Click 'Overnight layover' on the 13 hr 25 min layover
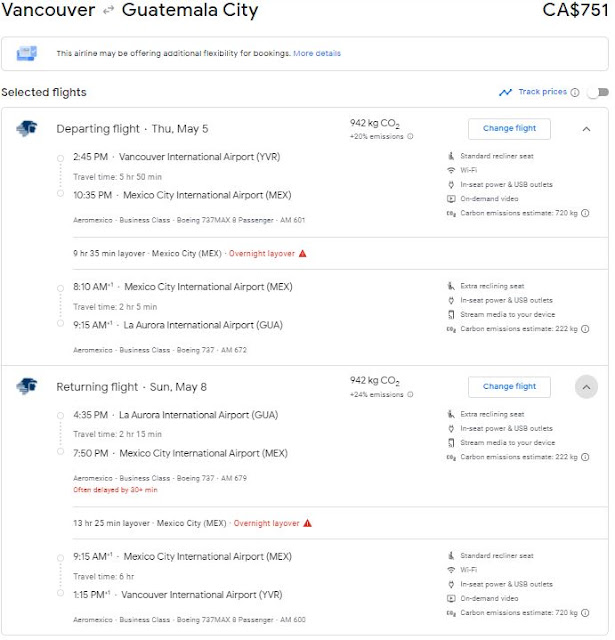The width and height of the screenshot is (615, 640). [266, 523]
